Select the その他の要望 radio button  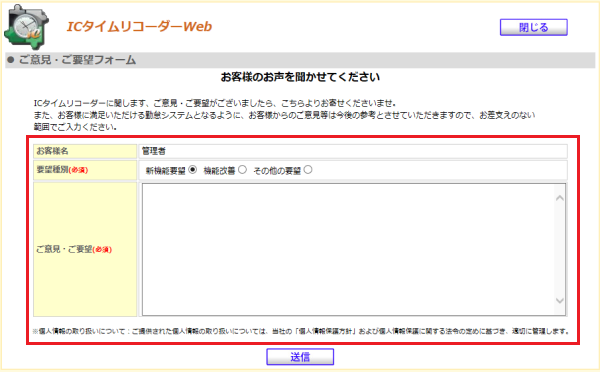308,170
